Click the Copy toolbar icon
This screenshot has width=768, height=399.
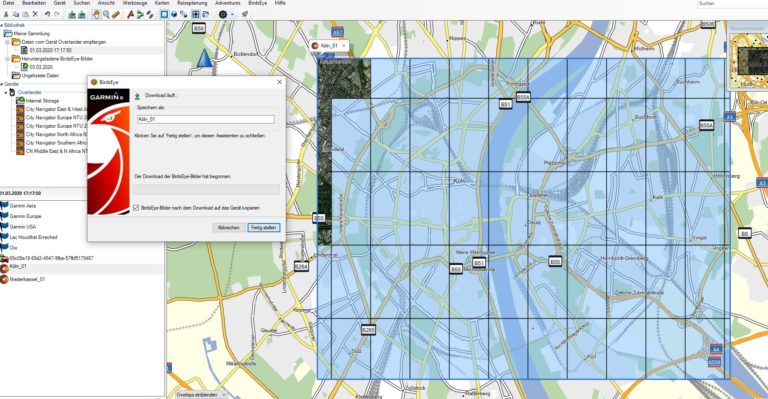(x=16, y=15)
